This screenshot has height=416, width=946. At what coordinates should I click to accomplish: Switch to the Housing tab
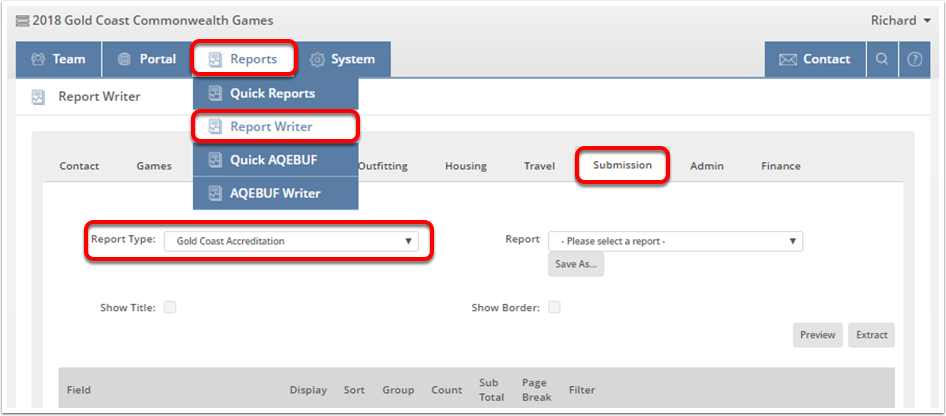click(466, 166)
